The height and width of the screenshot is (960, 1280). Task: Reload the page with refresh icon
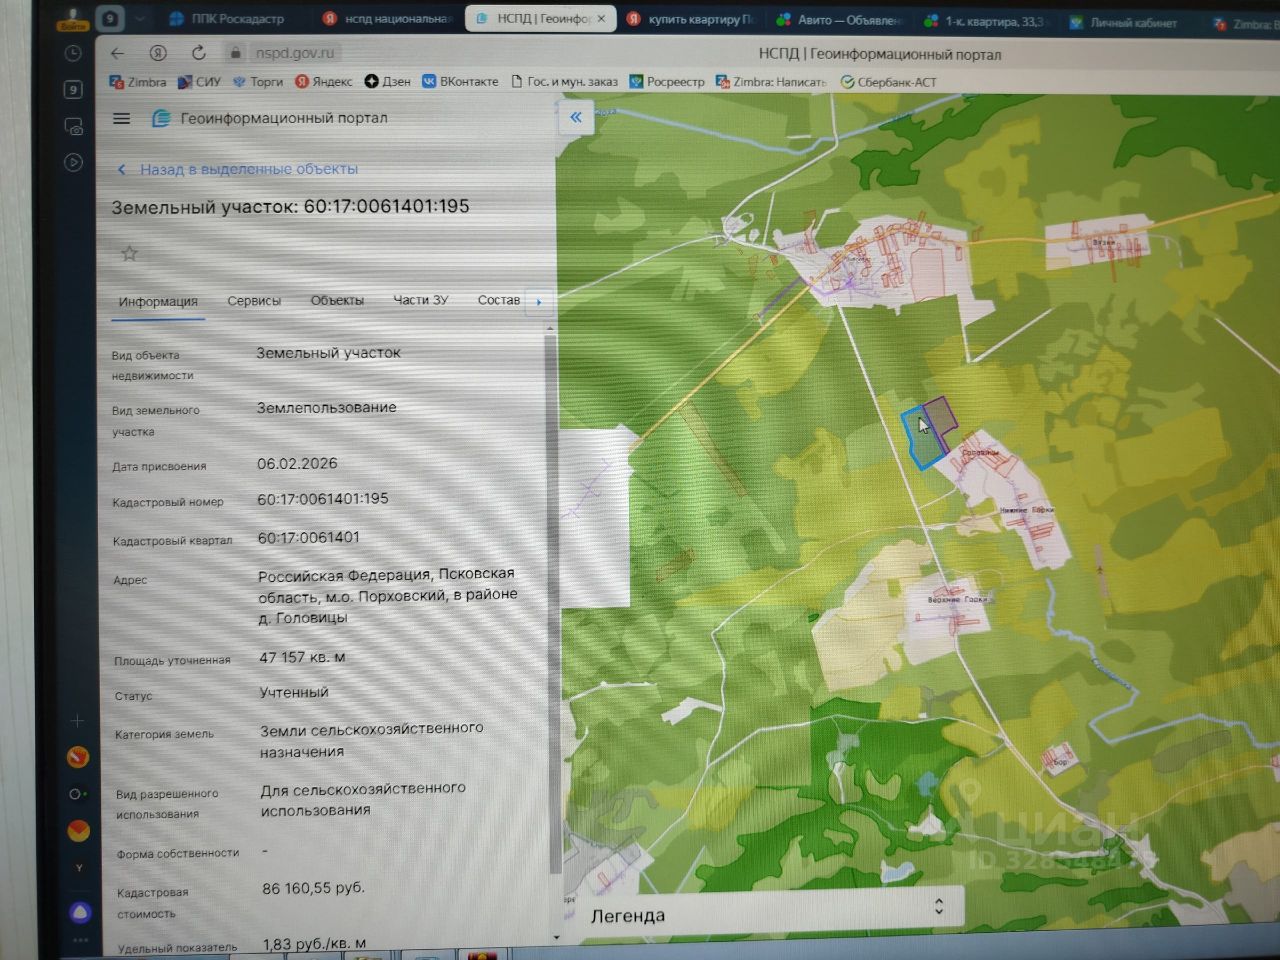199,53
